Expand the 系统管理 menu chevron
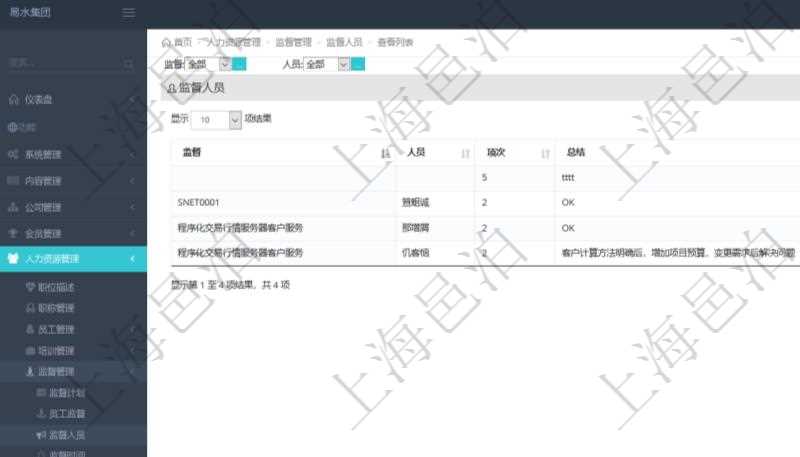This screenshot has height=457, width=800. (x=132, y=154)
